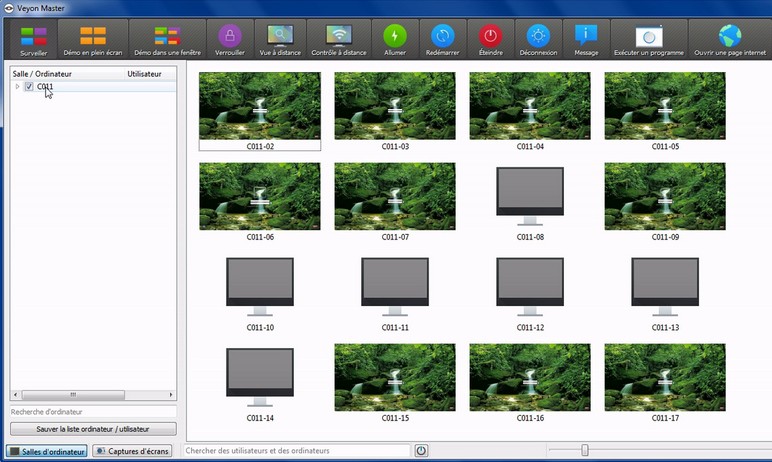The height and width of the screenshot is (462, 772).
Task: Expand the C011 room tree node
Action: pos(17,87)
